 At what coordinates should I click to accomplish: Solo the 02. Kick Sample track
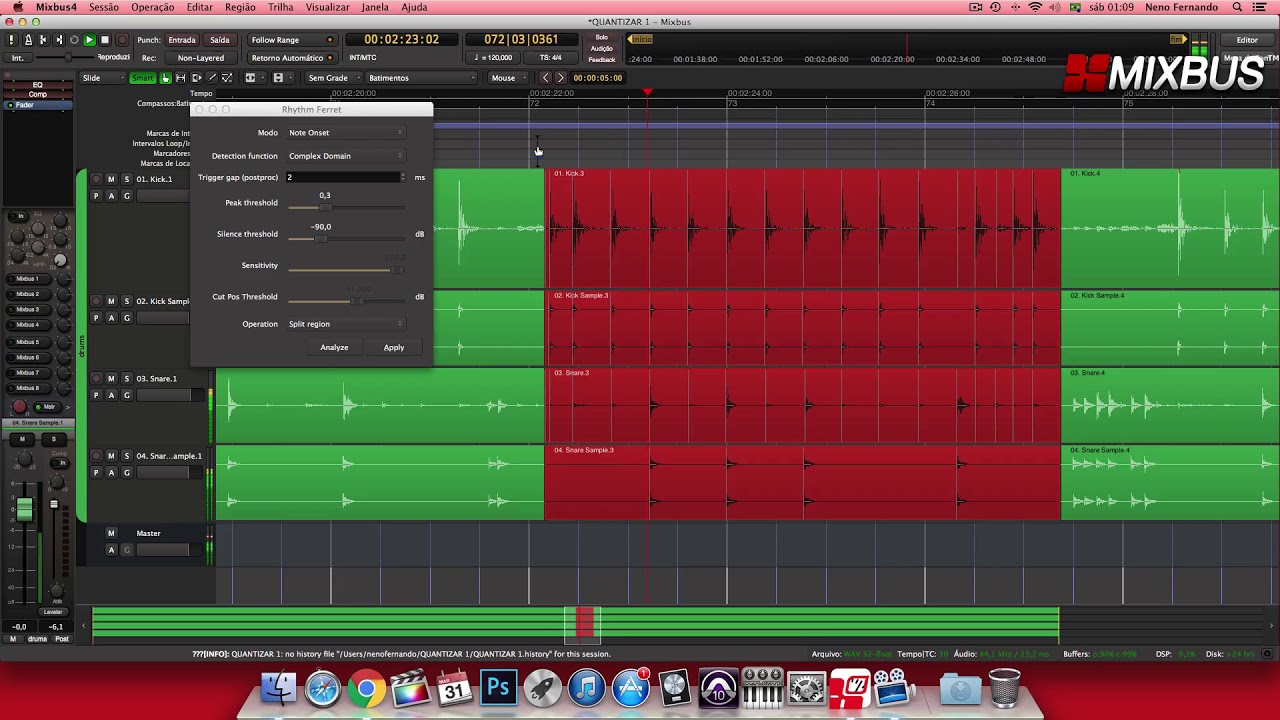pos(126,301)
